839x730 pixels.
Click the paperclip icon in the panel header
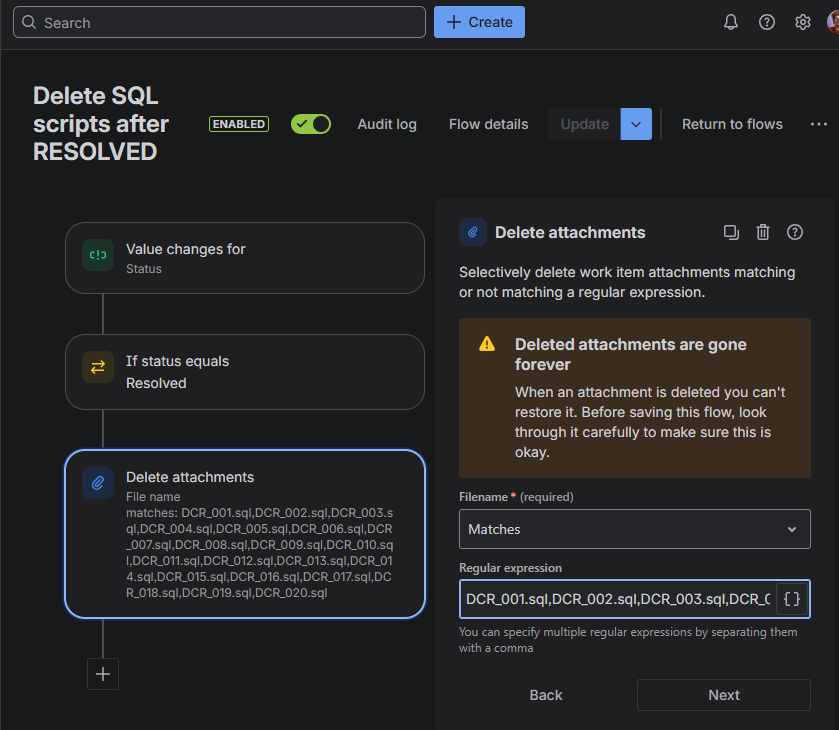(x=473, y=232)
